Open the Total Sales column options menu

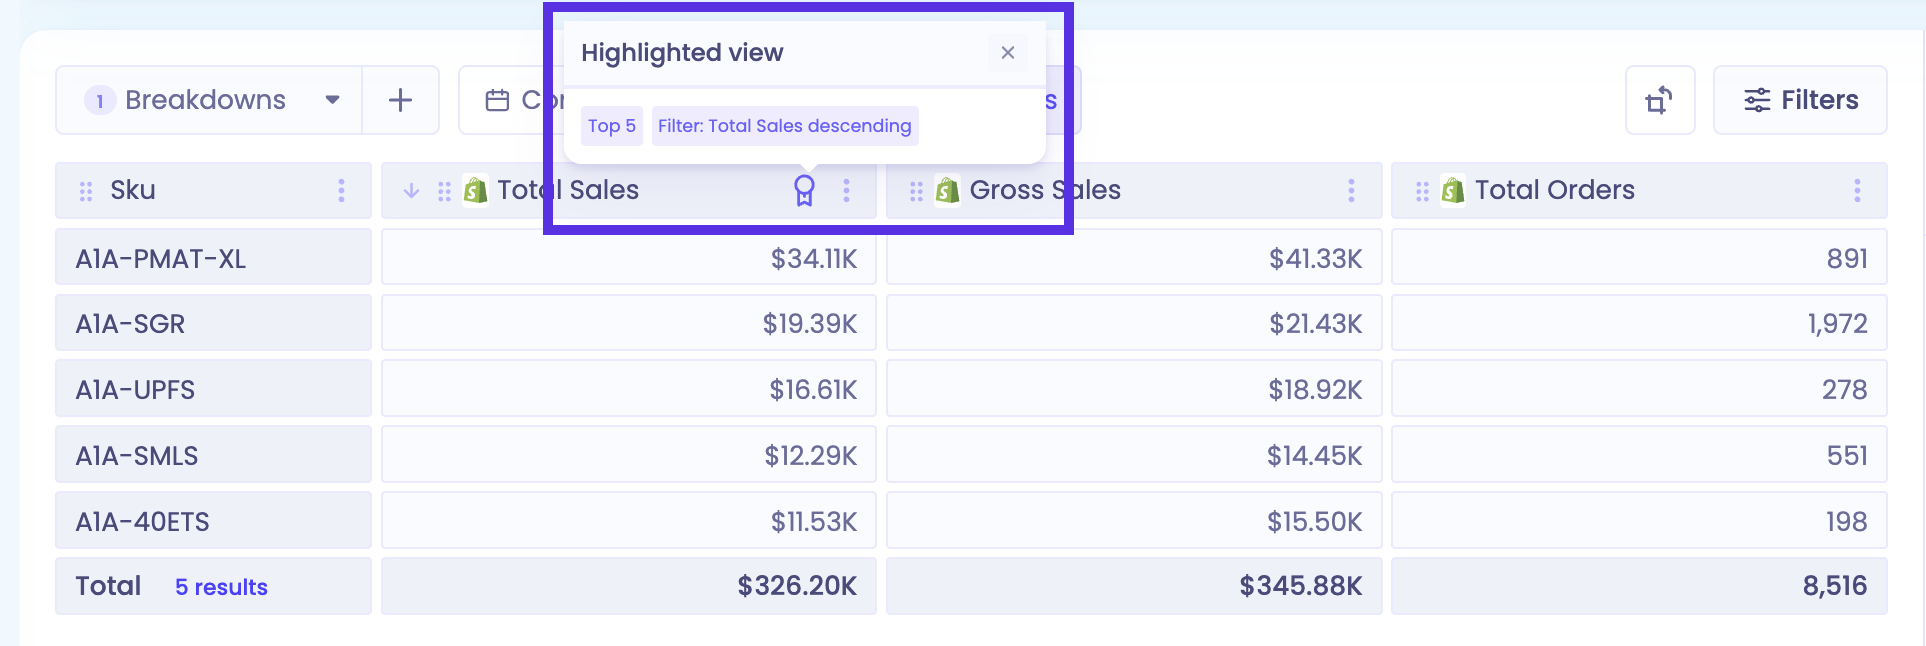pyautogui.click(x=846, y=190)
